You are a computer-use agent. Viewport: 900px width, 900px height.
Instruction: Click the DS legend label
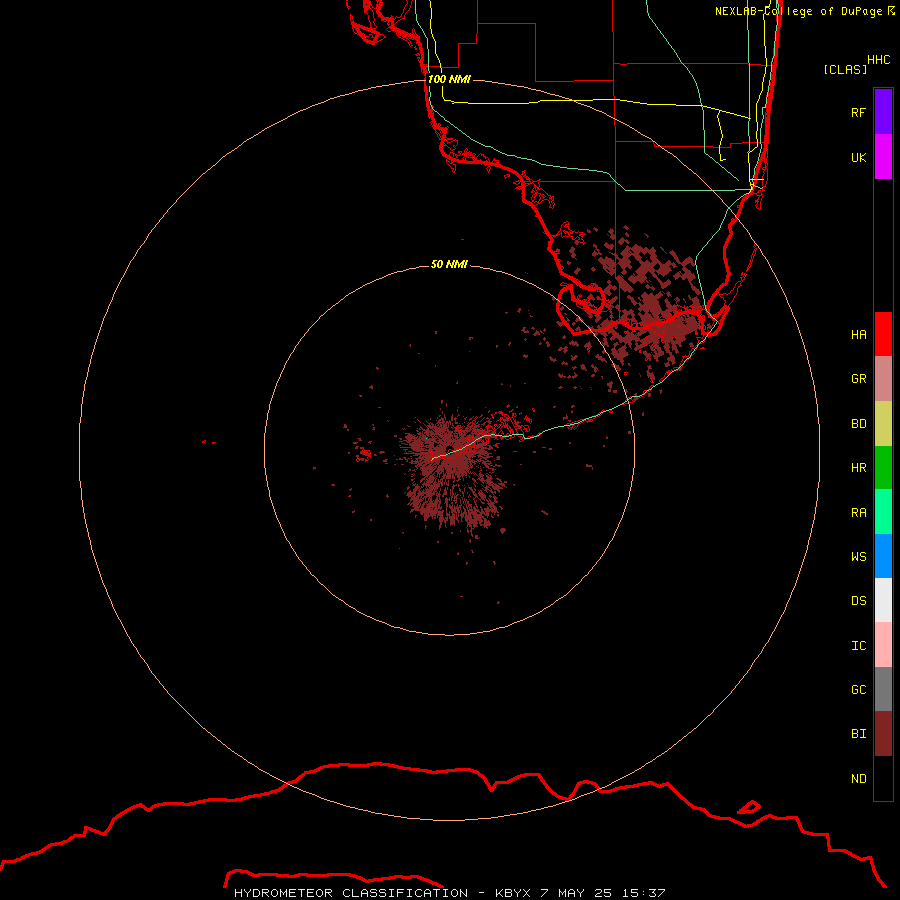[859, 600]
